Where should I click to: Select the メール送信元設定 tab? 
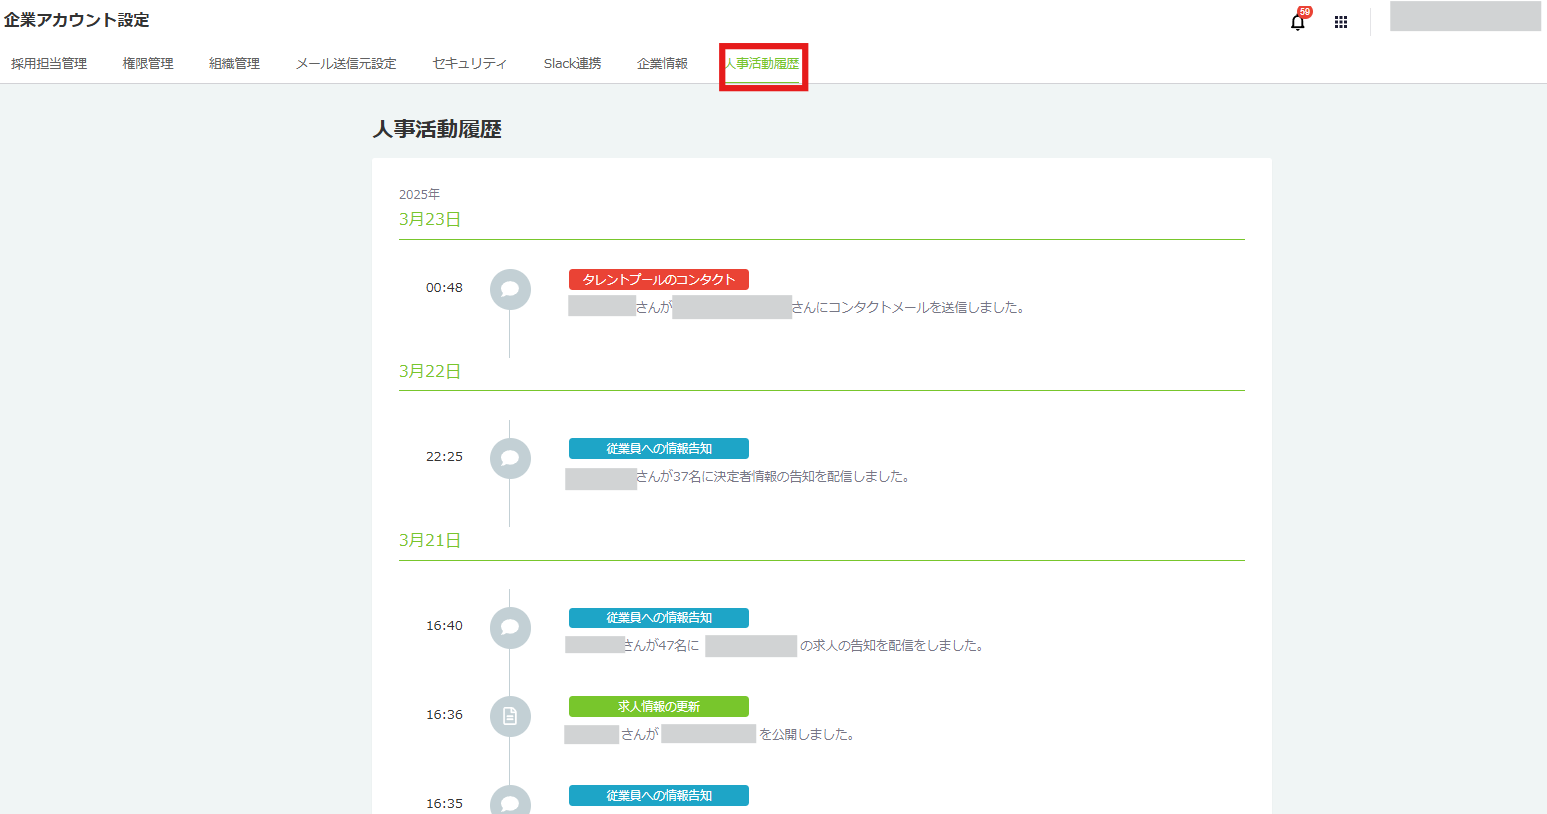pos(346,64)
